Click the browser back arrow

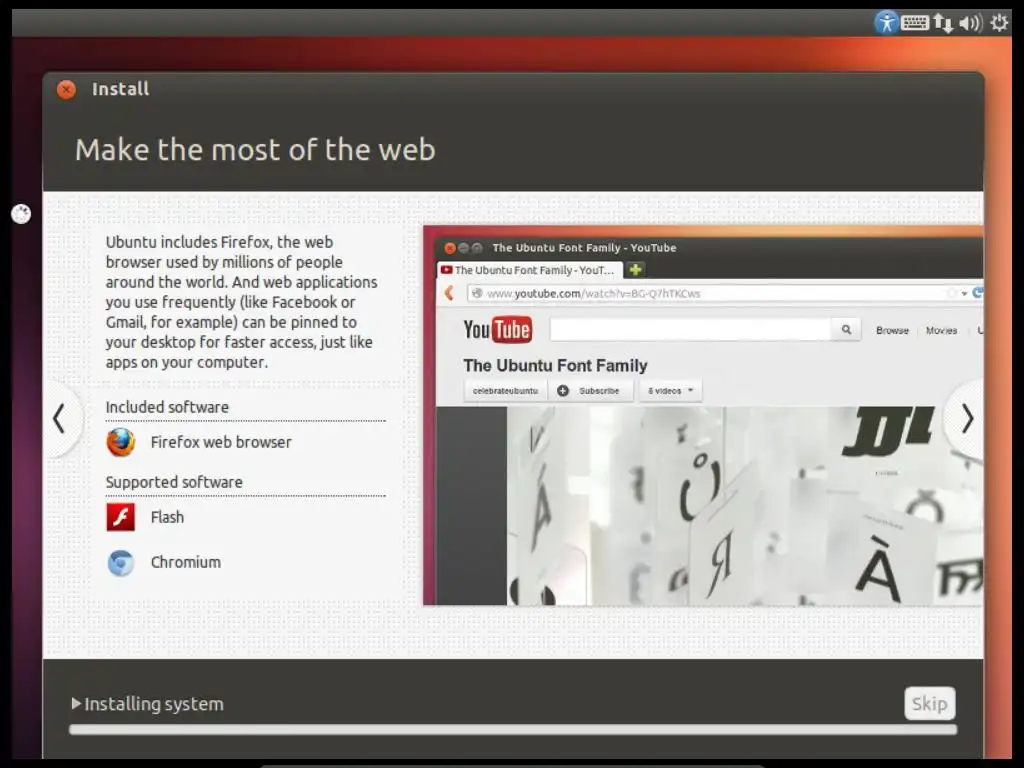coord(449,293)
